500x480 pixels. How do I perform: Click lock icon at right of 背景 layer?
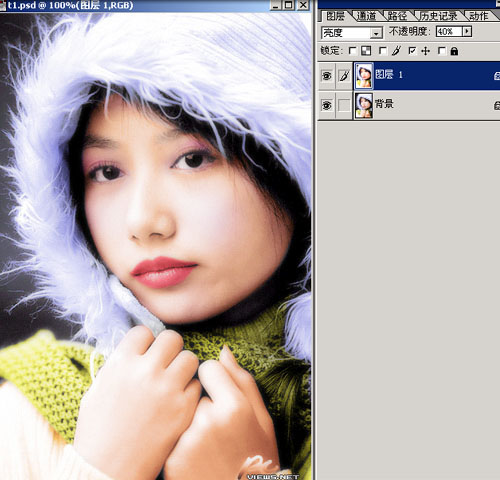click(x=497, y=106)
